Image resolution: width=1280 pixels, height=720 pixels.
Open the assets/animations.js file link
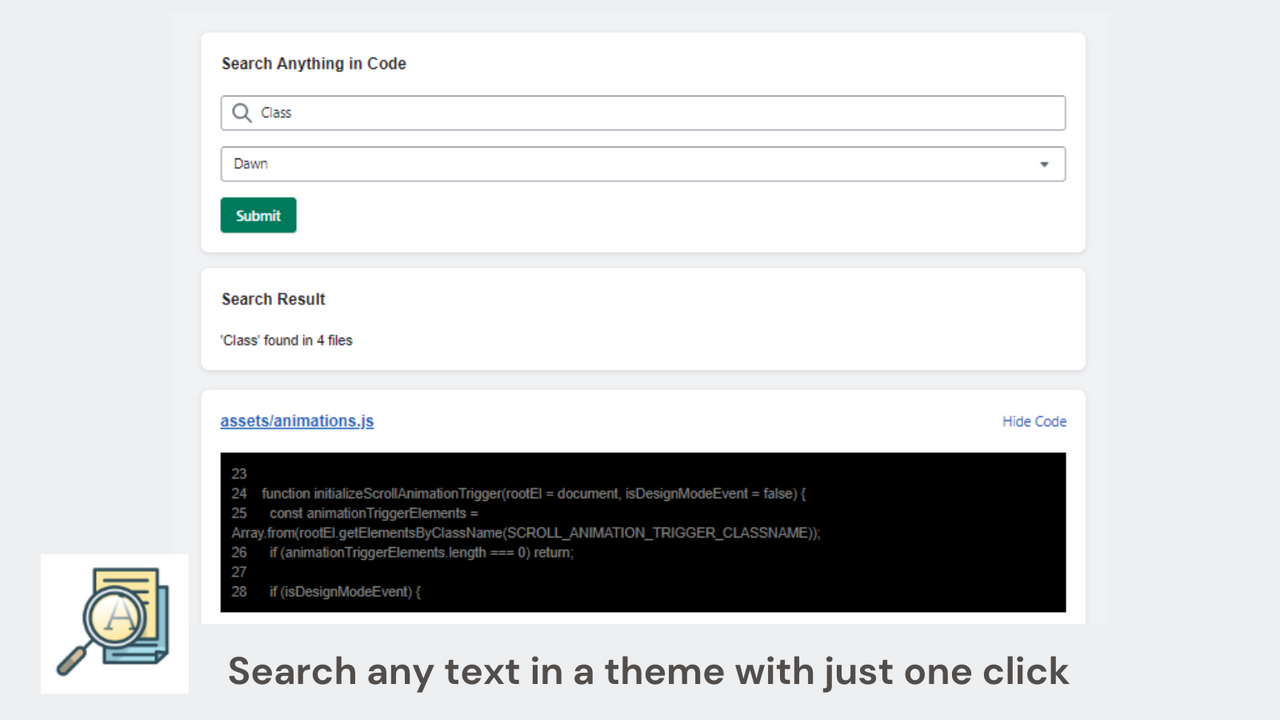pyautogui.click(x=296, y=421)
